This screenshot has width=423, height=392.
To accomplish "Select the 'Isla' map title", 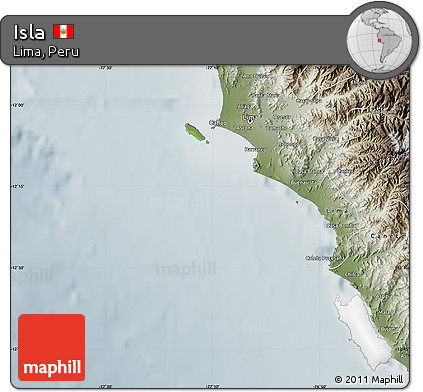I will [29, 32].
